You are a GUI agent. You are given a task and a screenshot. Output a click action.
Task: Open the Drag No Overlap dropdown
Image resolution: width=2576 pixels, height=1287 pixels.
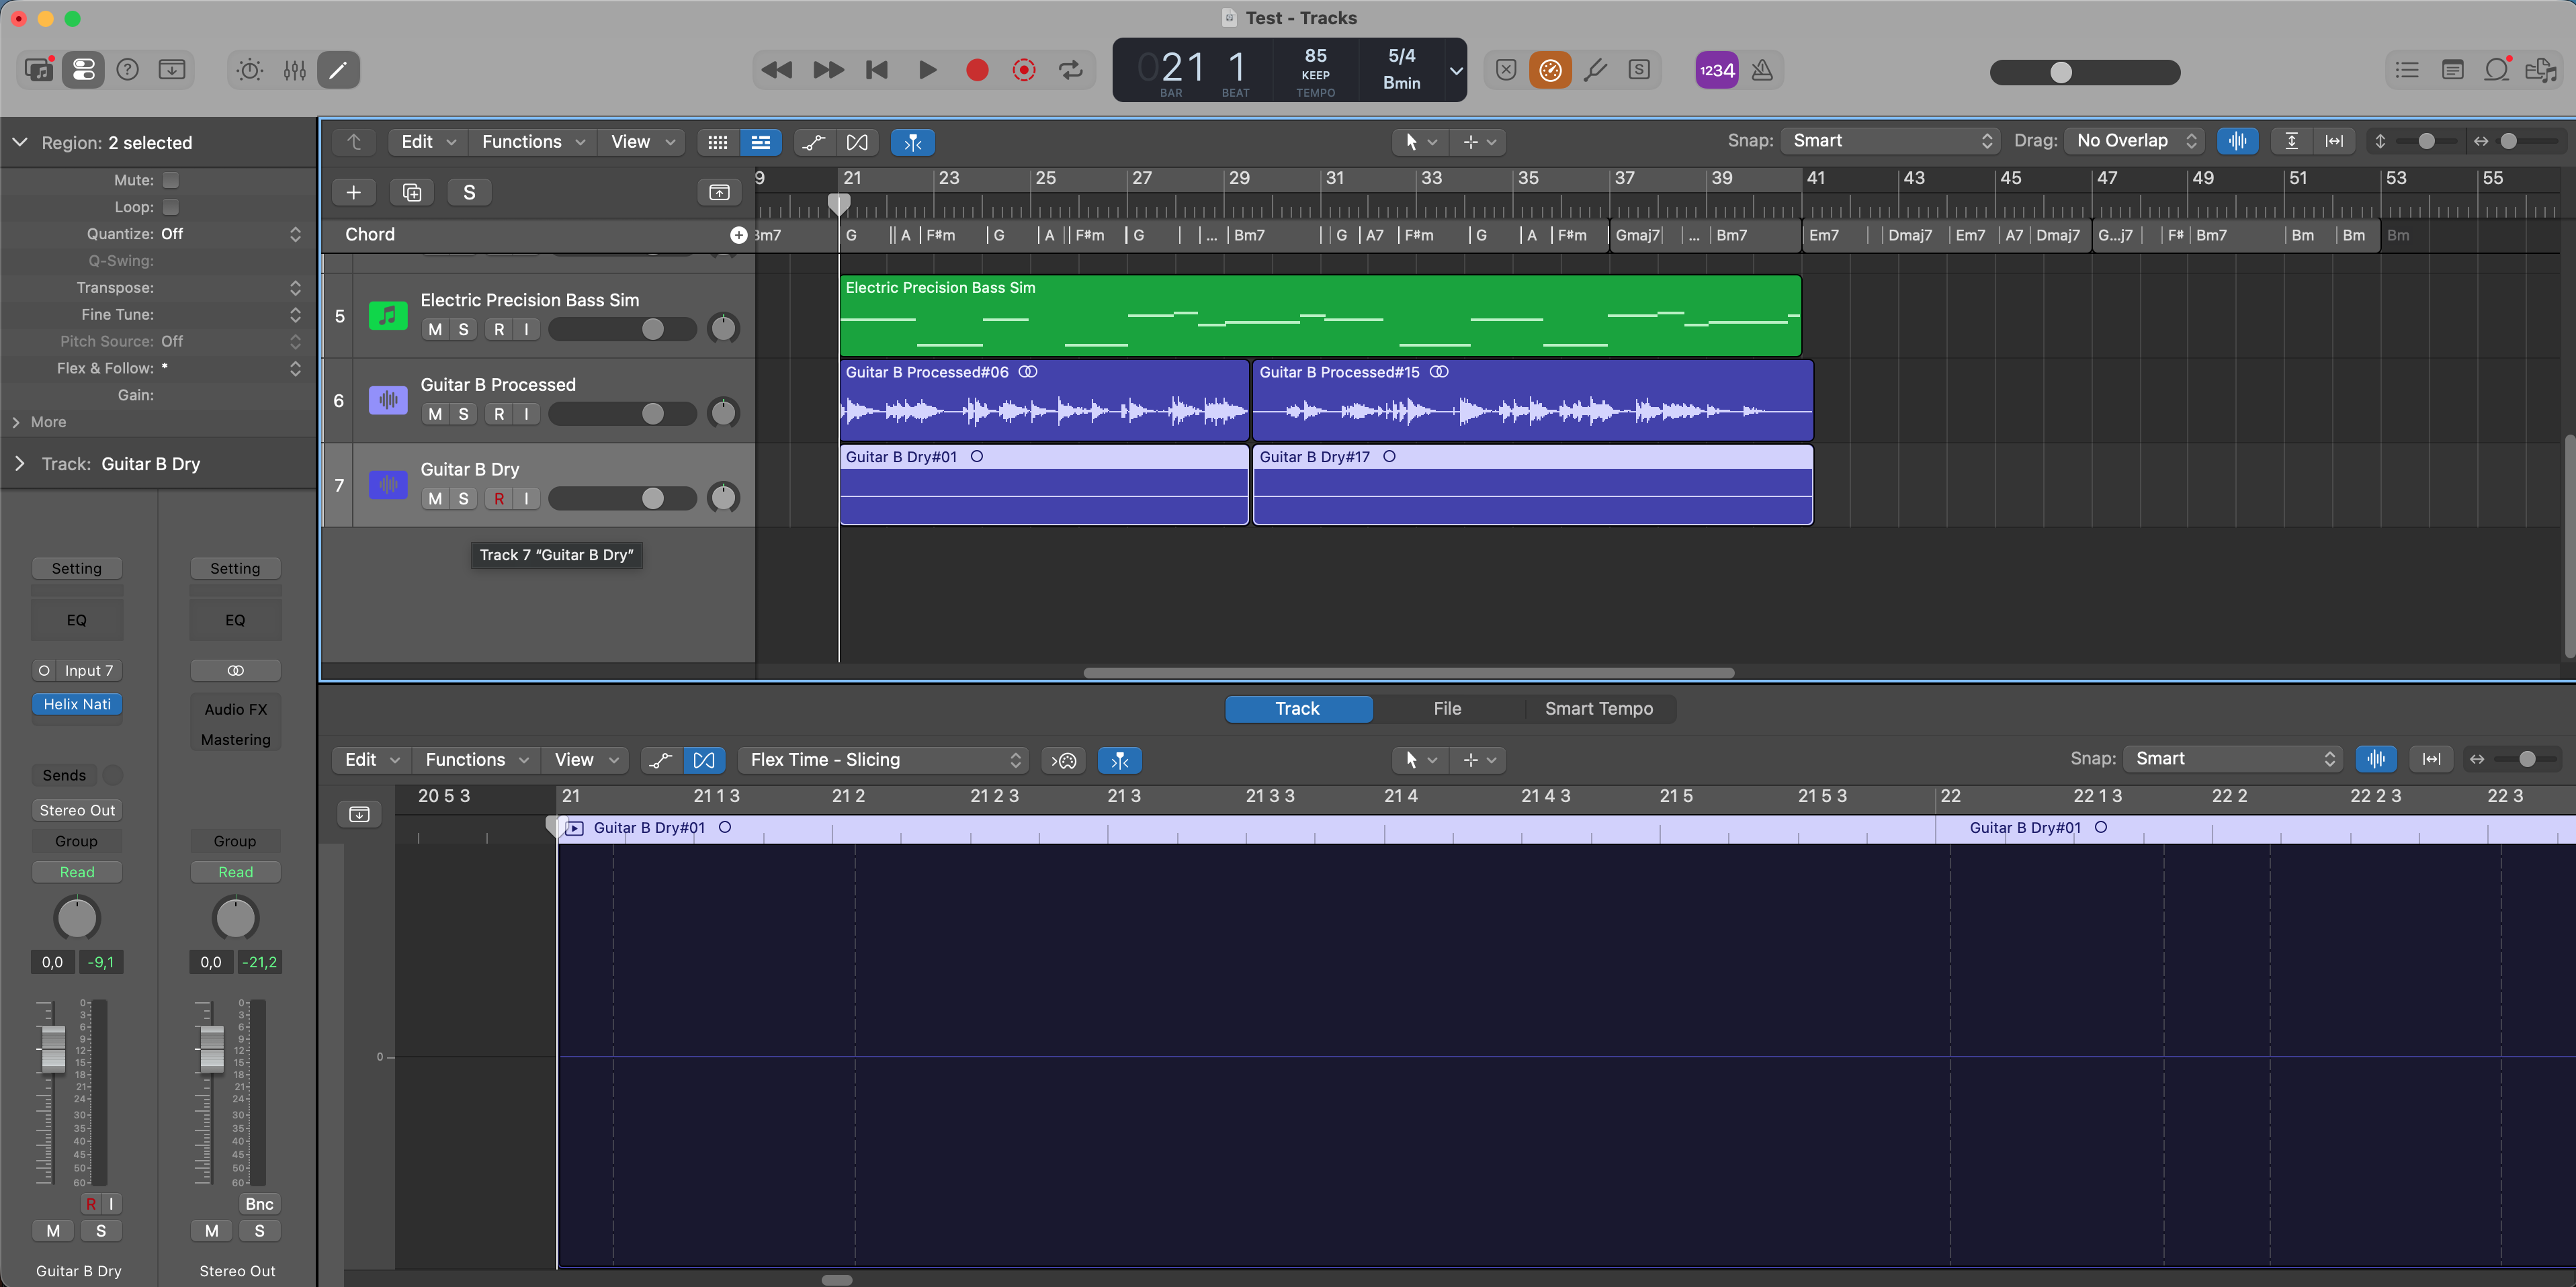coord(2135,141)
